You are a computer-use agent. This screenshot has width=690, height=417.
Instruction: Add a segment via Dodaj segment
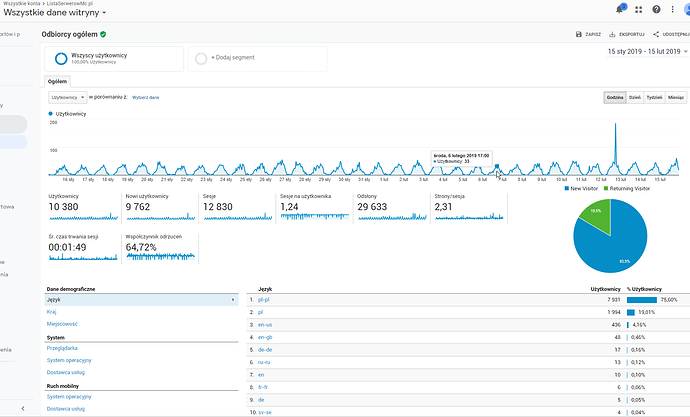pos(232,58)
